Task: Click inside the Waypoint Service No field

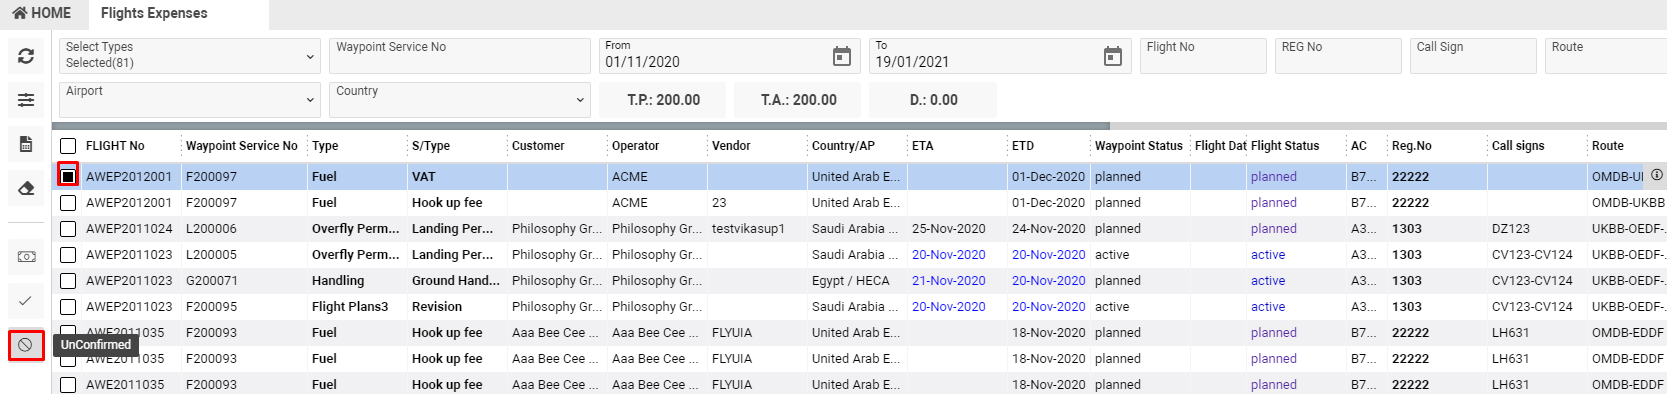Action: coord(460,55)
